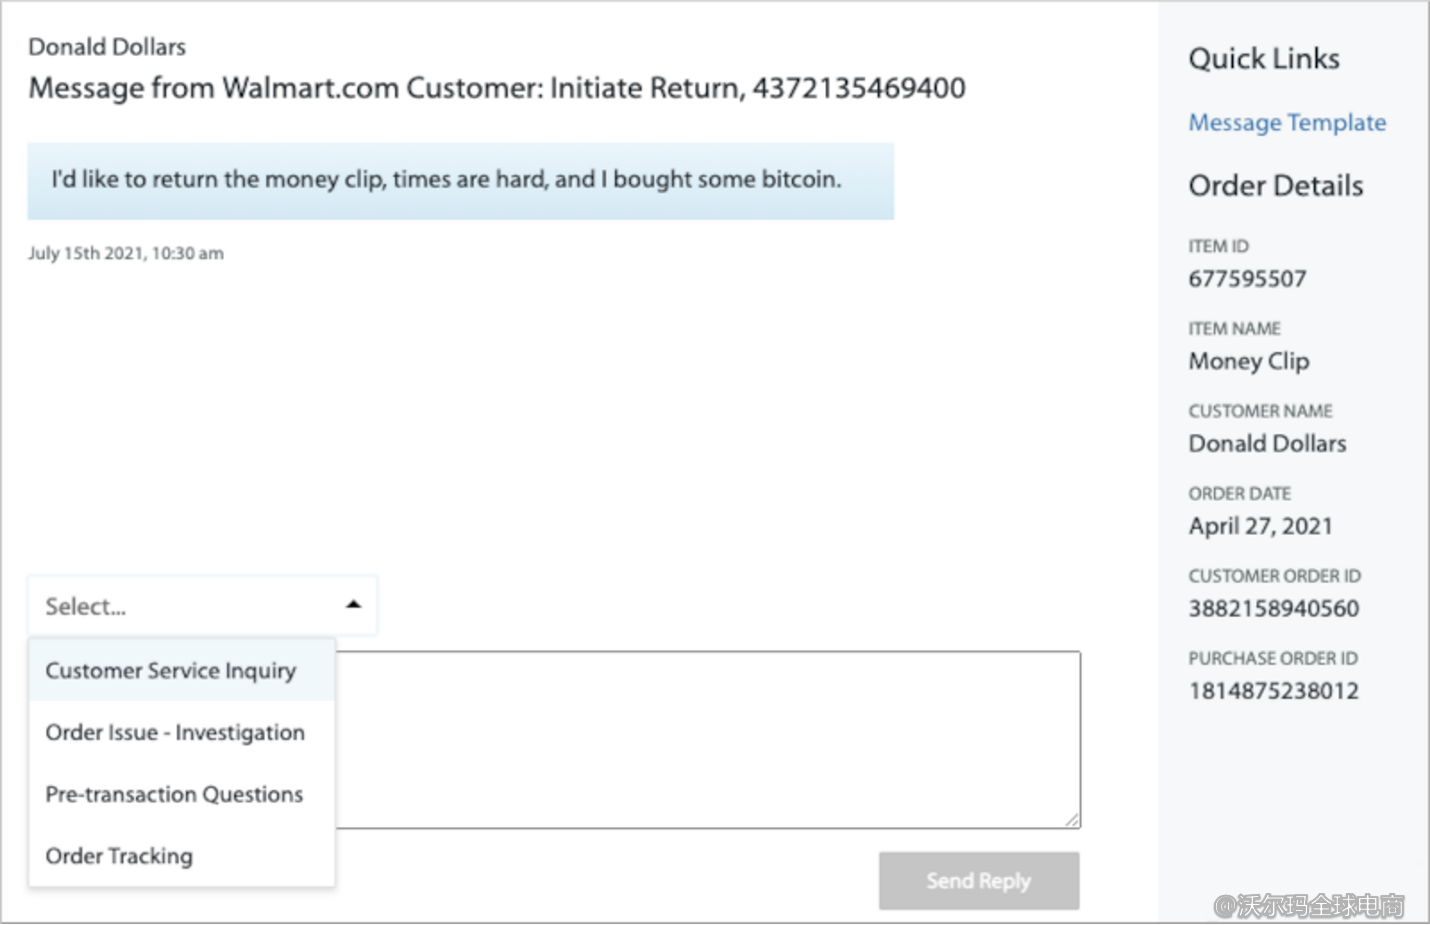Image resolution: width=1430 pixels, height=925 pixels.
Task: Click the textarea resize handle corner
Action: pyautogui.click(x=1072, y=819)
